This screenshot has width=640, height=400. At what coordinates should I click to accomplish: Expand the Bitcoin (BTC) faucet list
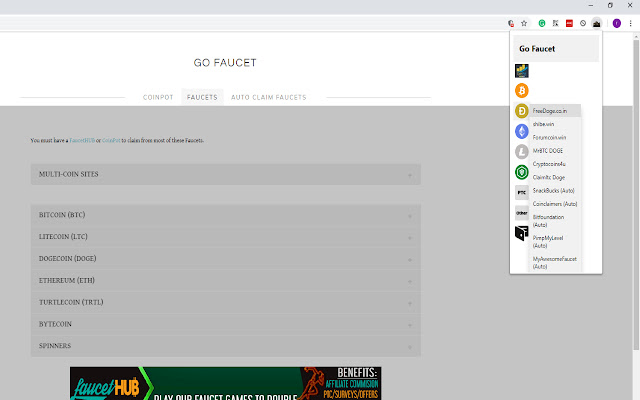tap(225, 215)
